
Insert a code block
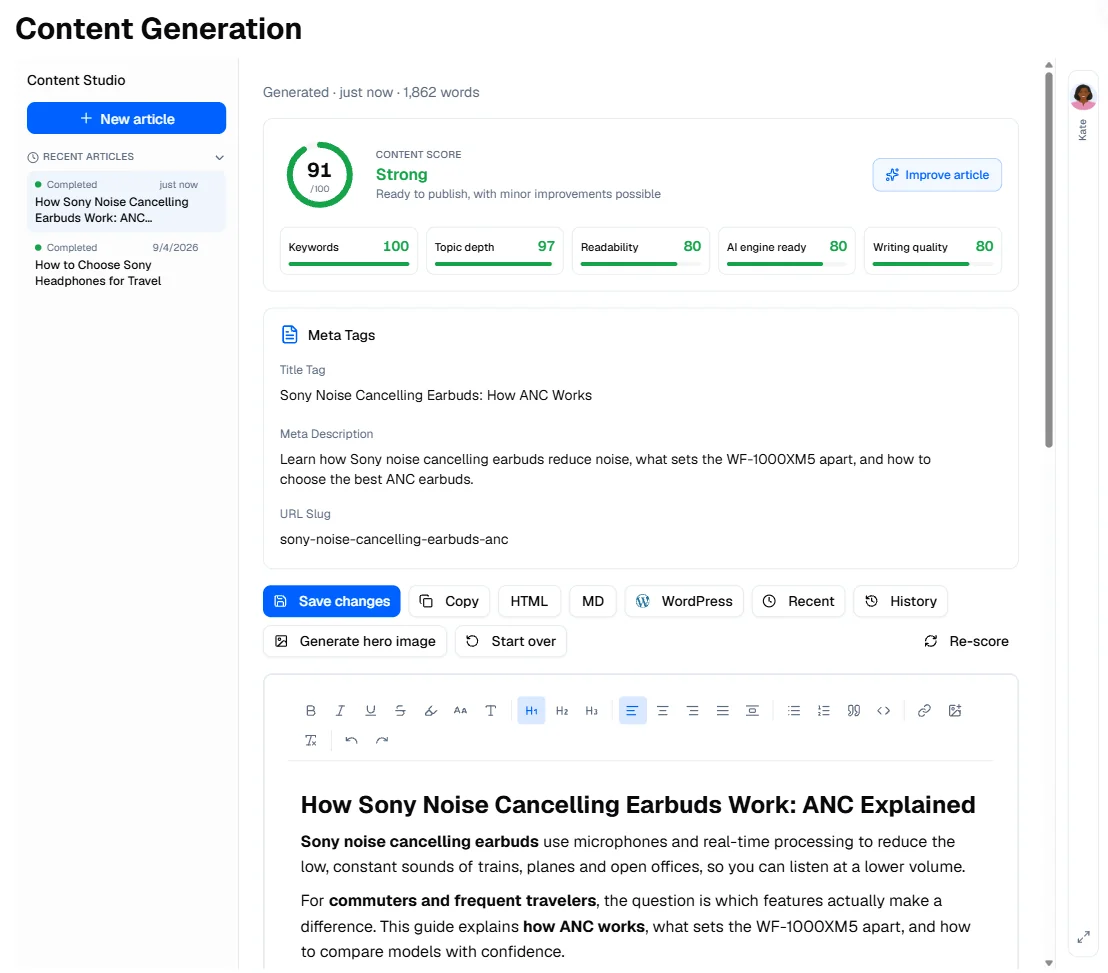click(883, 710)
